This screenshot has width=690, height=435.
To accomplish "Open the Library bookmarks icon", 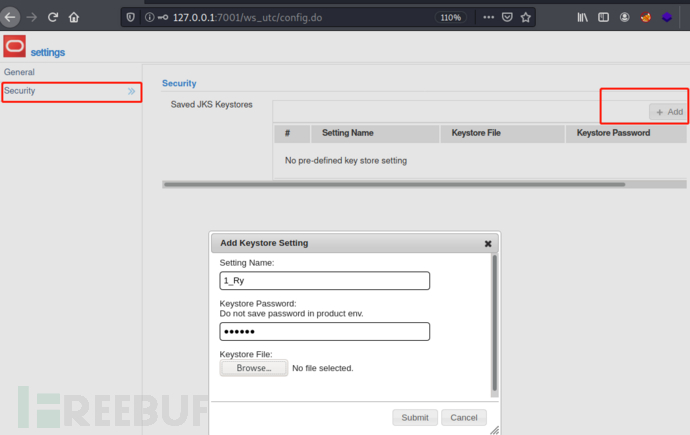I will coord(582,17).
